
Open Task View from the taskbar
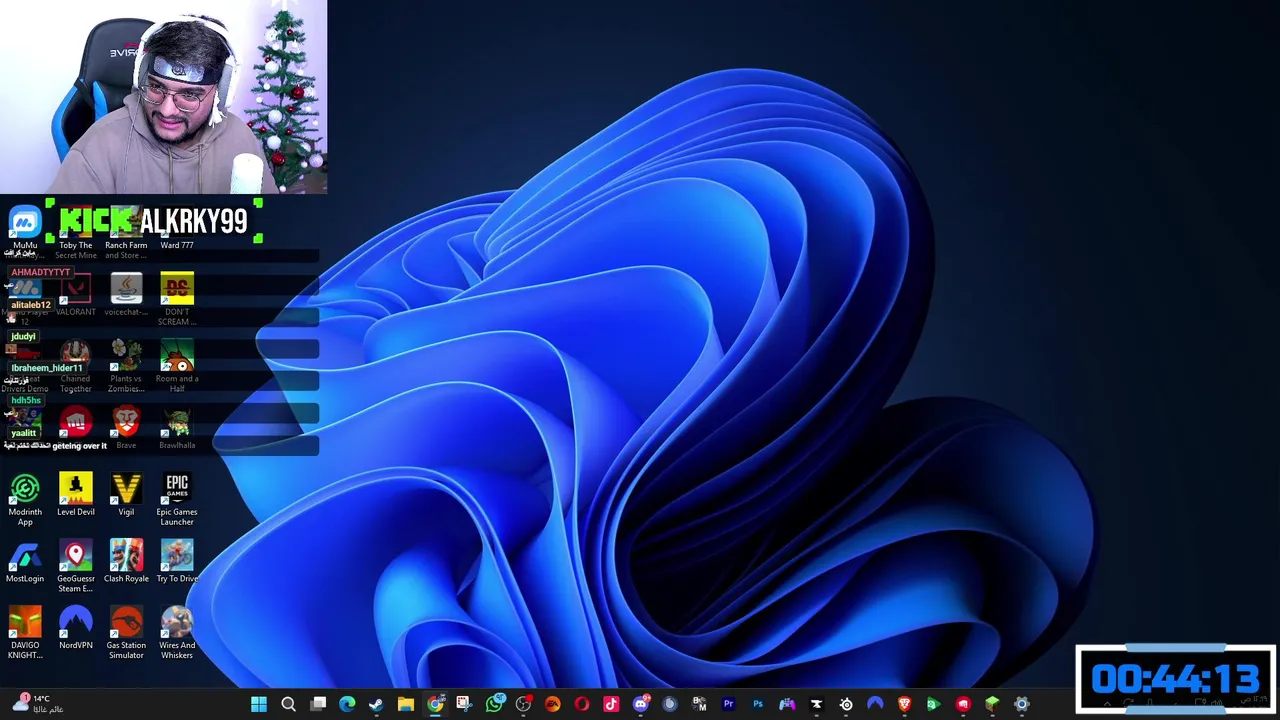click(x=318, y=704)
